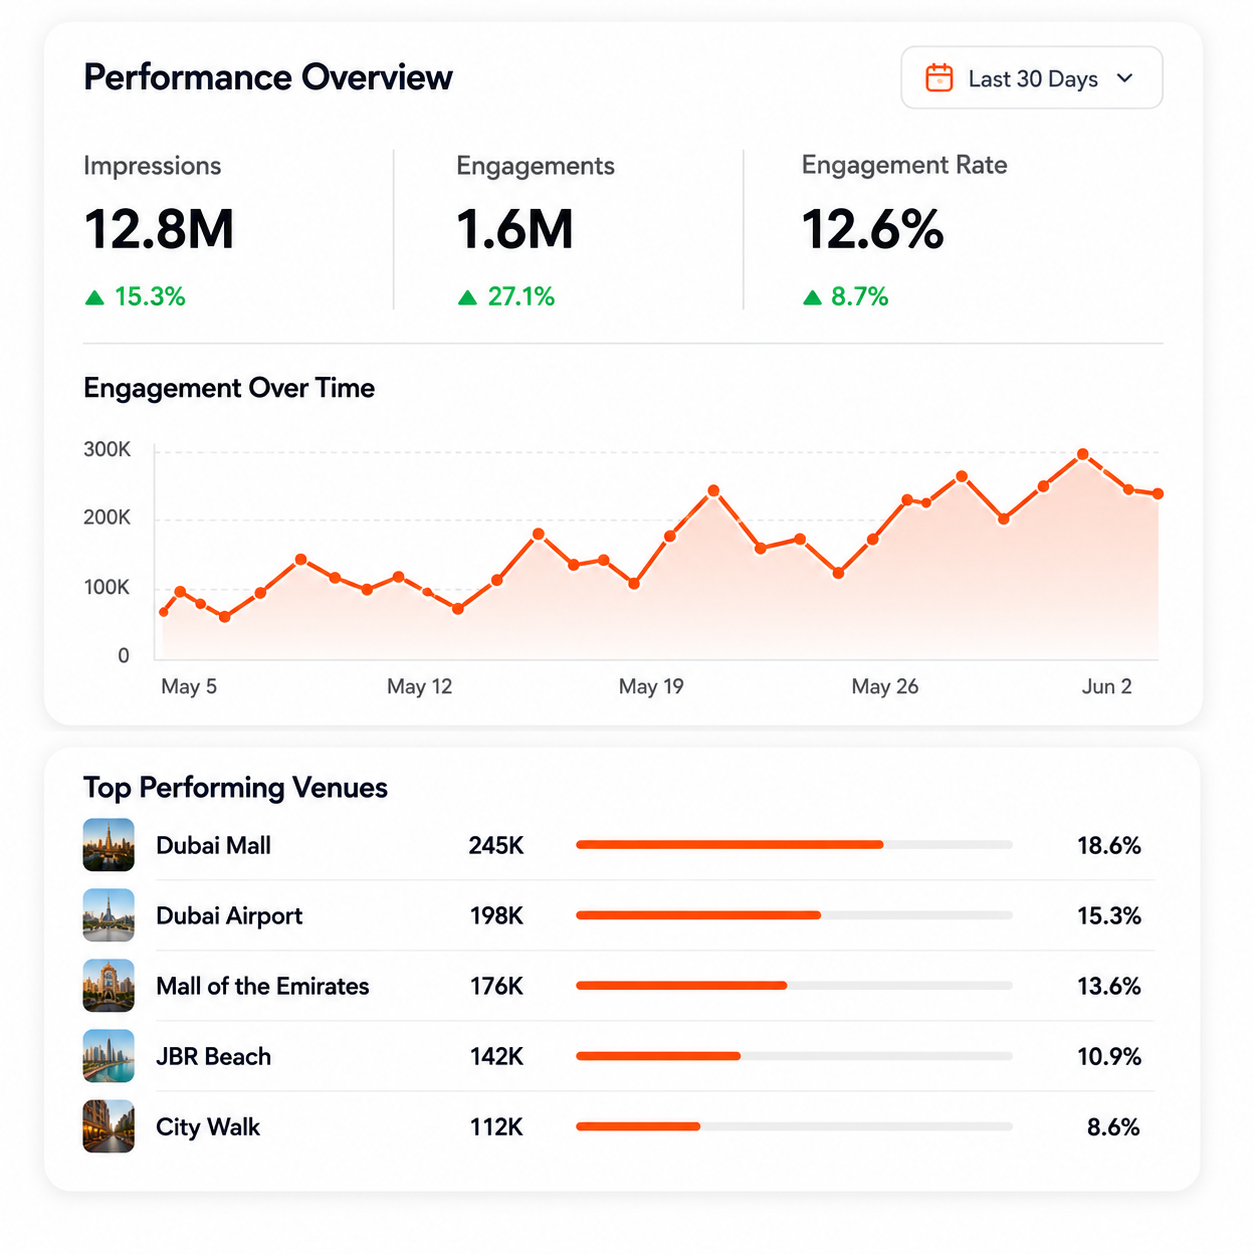Select the JBR Beach venue name
1254x1254 pixels.
[213, 1057]
